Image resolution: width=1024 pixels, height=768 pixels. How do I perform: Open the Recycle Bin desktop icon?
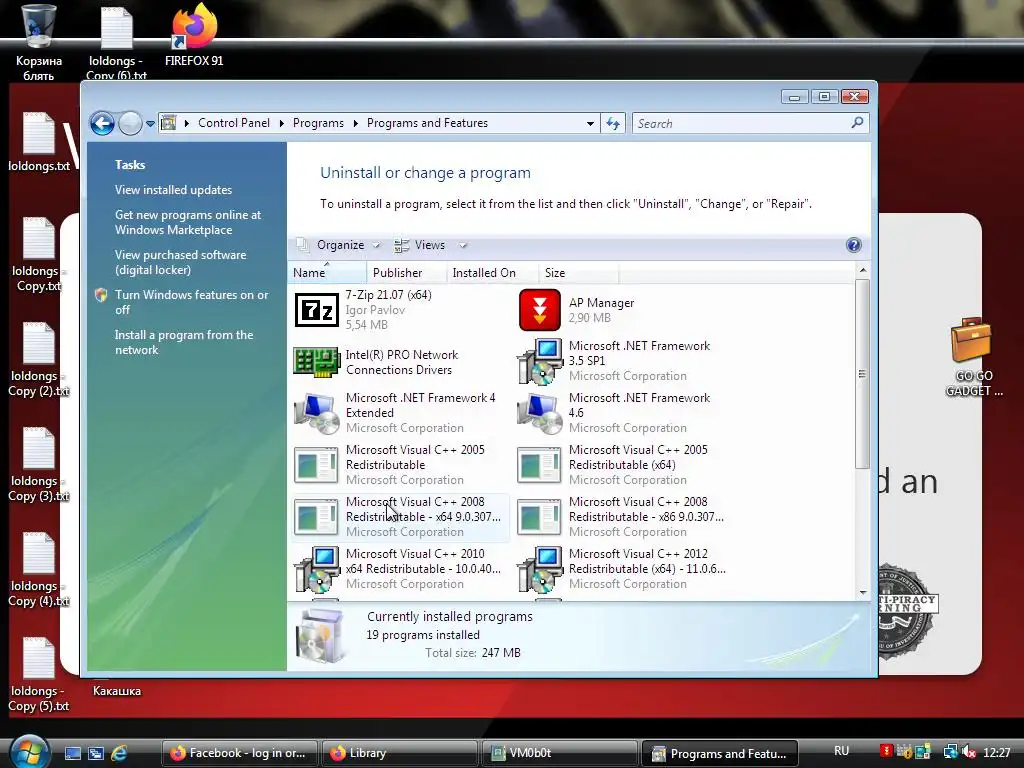click(x=39, y=42)
